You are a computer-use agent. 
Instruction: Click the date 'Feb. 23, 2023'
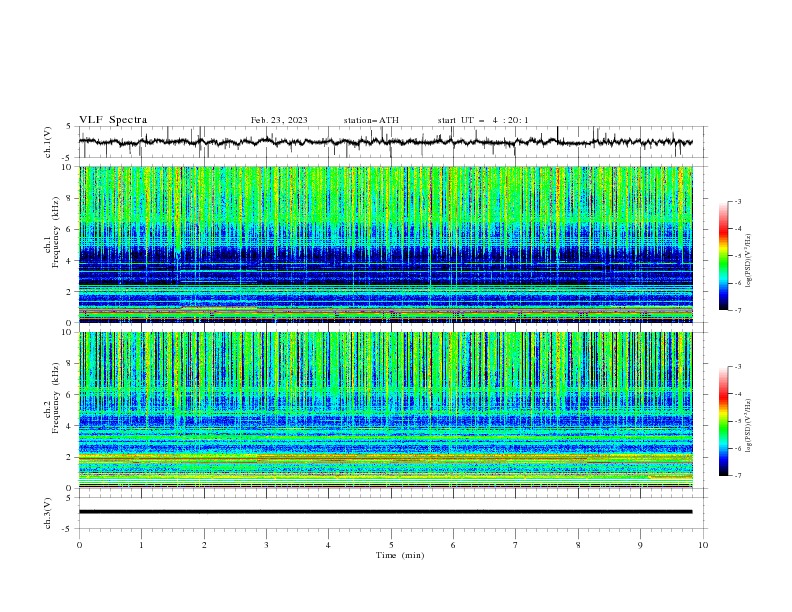279,120
